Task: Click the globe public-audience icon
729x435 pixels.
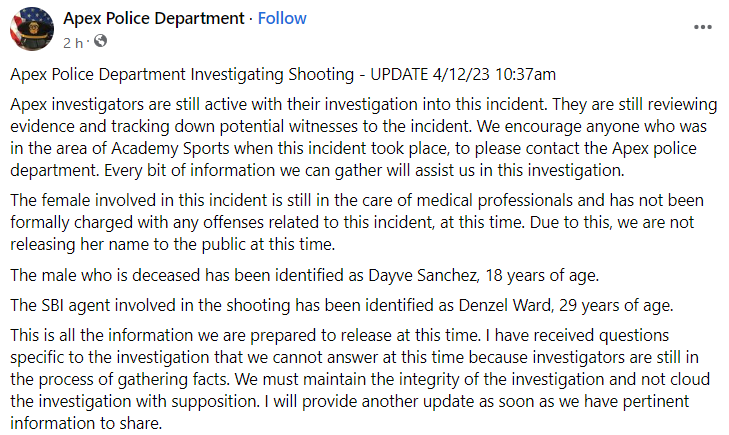Action: pos(100,42)
